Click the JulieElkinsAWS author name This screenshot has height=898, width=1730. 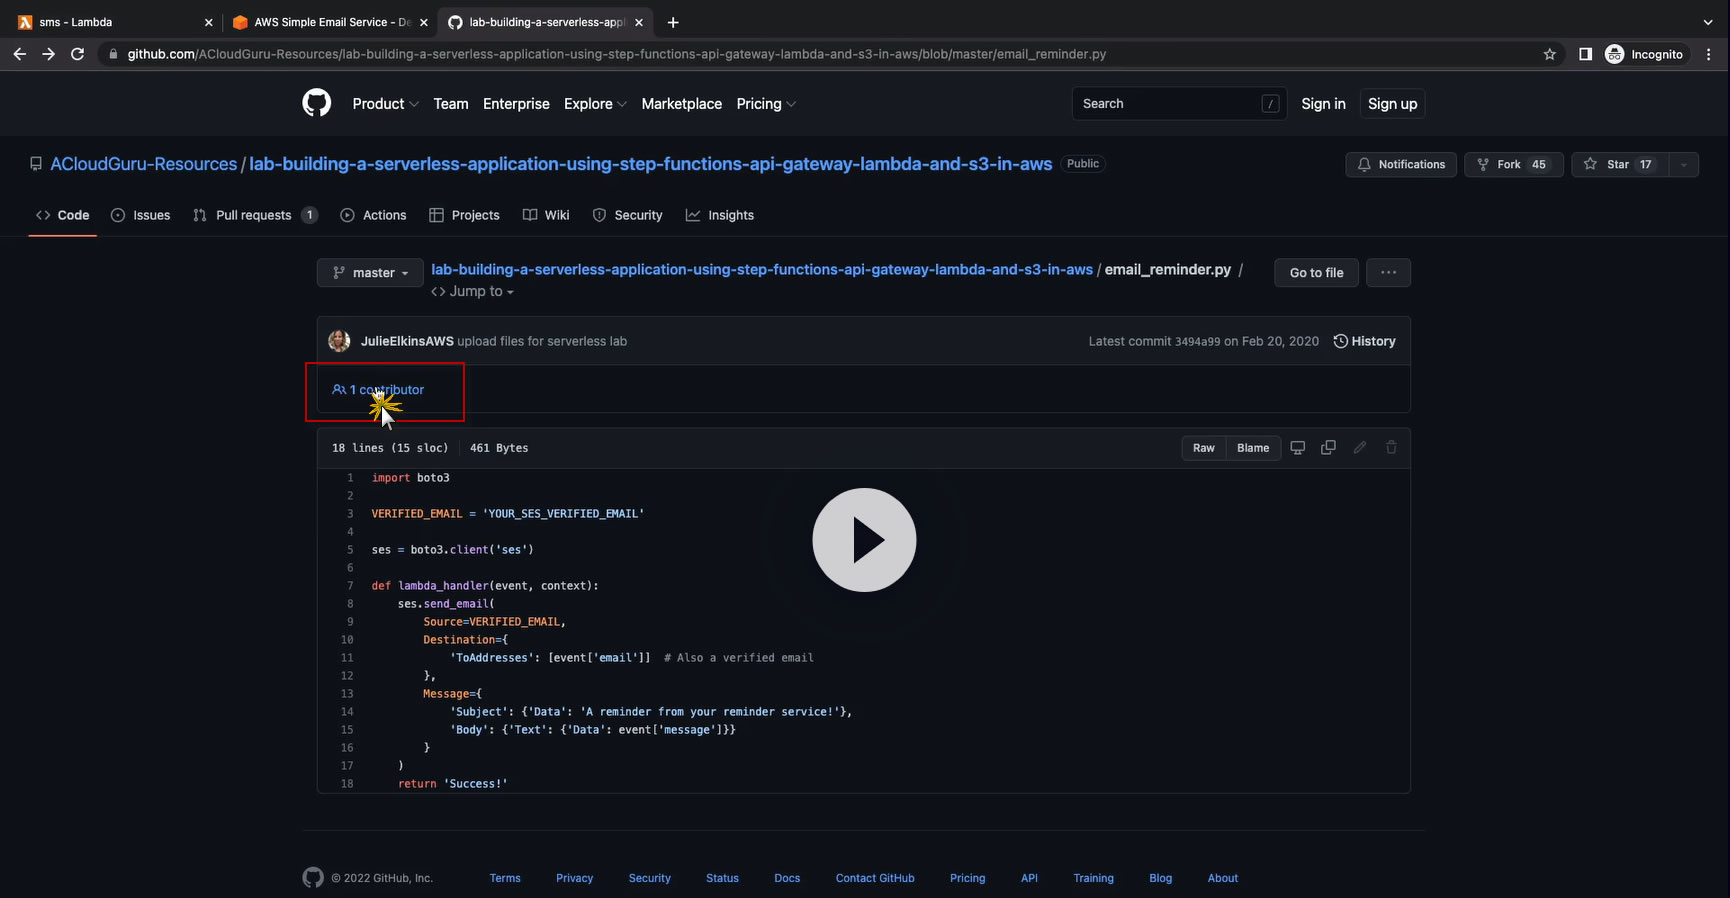click(x=407, y=341)
